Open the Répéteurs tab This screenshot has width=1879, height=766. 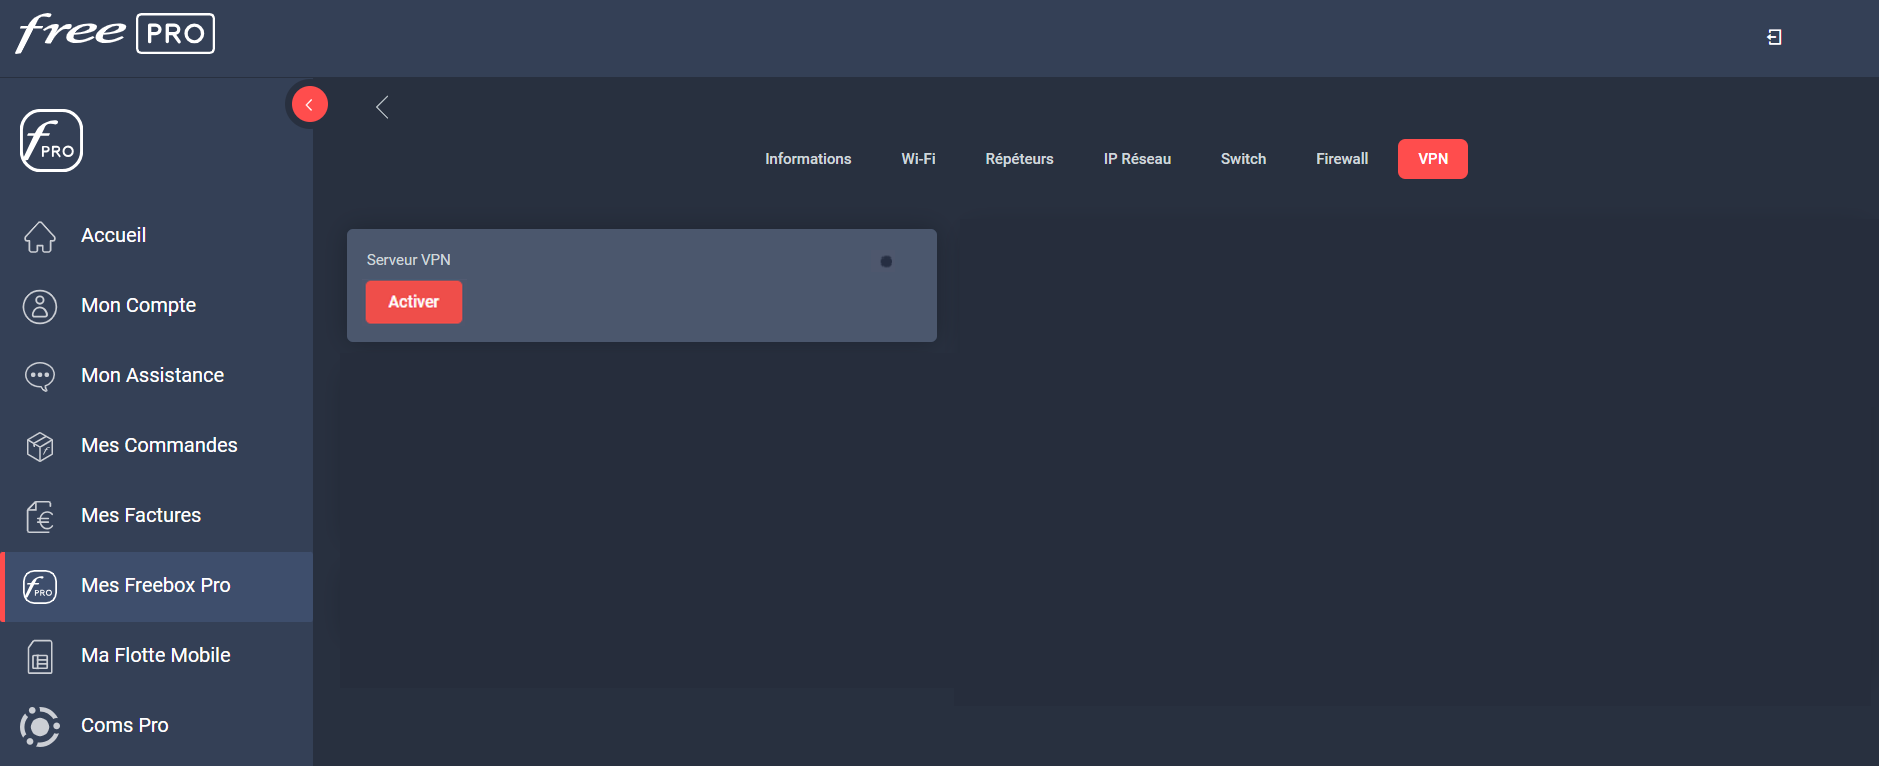[1019, 159]
